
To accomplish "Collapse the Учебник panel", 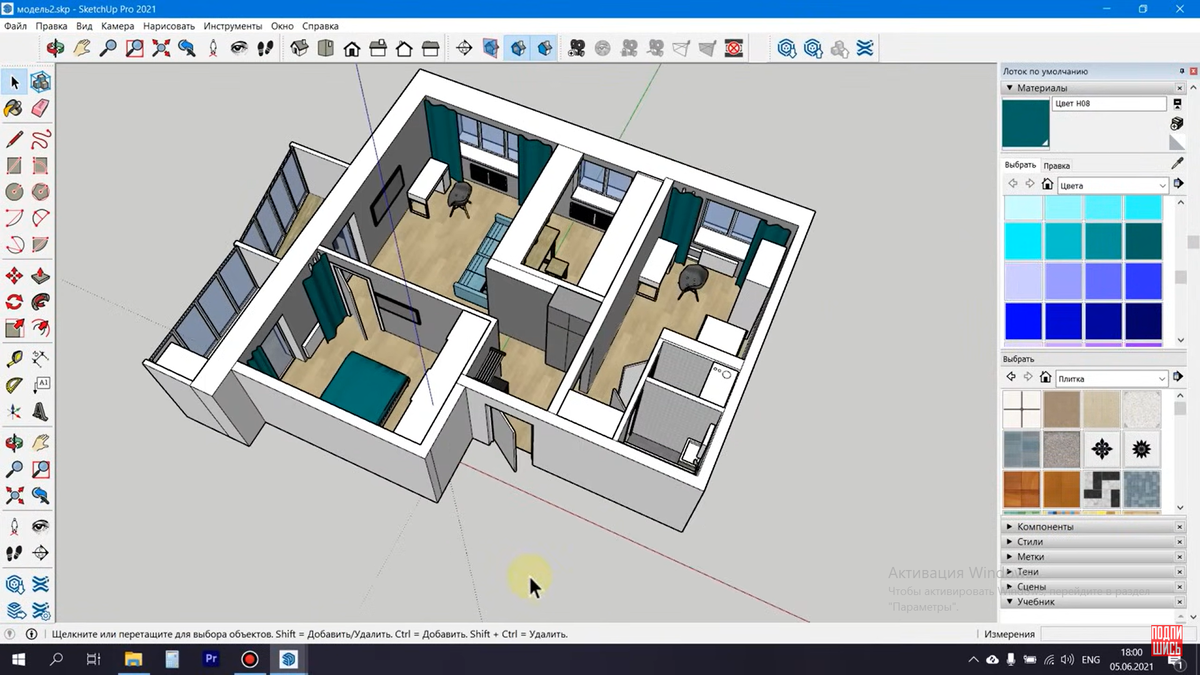I will (1010, 601).
